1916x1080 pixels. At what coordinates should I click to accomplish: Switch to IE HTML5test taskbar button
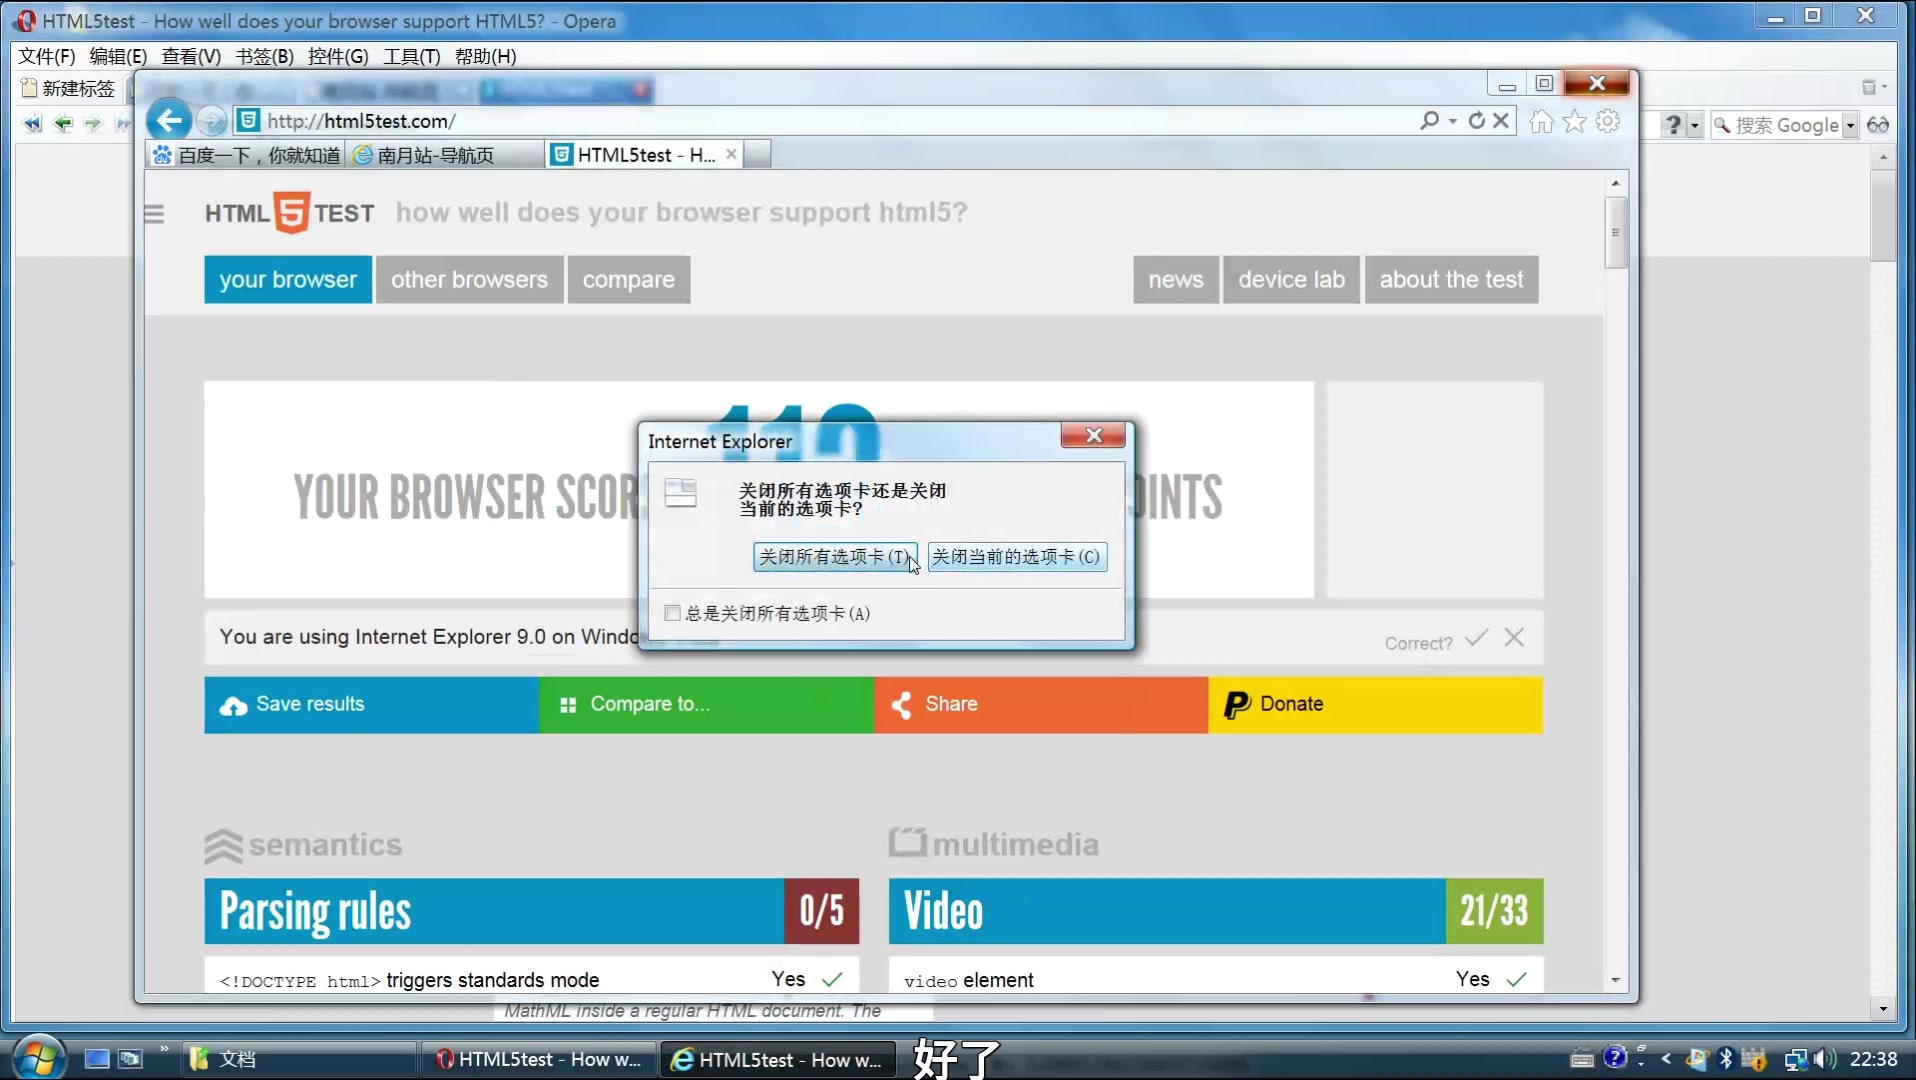tap(776, 1059)
